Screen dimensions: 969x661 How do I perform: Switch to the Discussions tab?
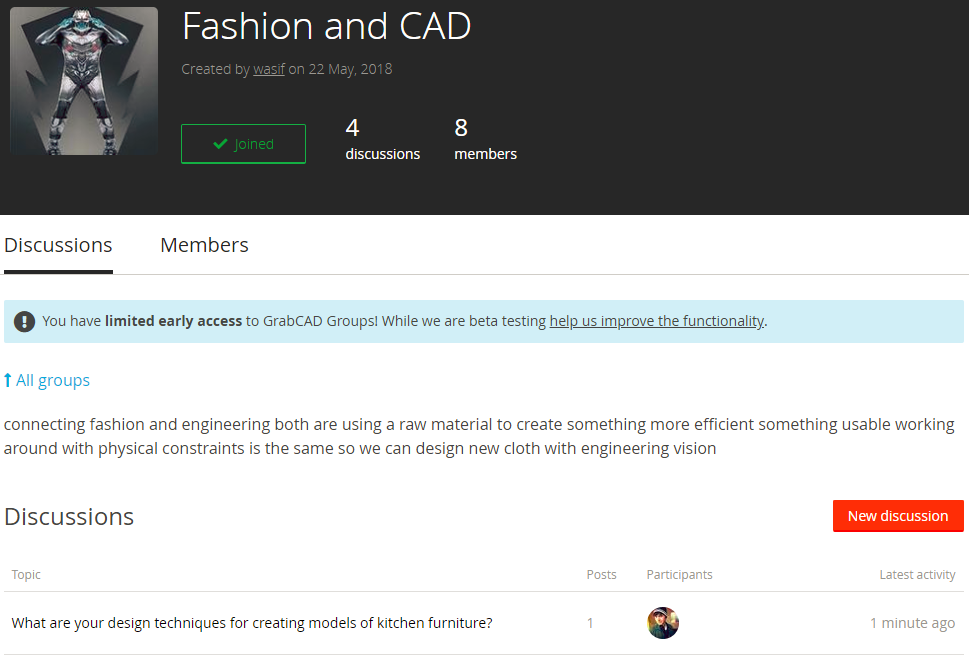[58, 245]
